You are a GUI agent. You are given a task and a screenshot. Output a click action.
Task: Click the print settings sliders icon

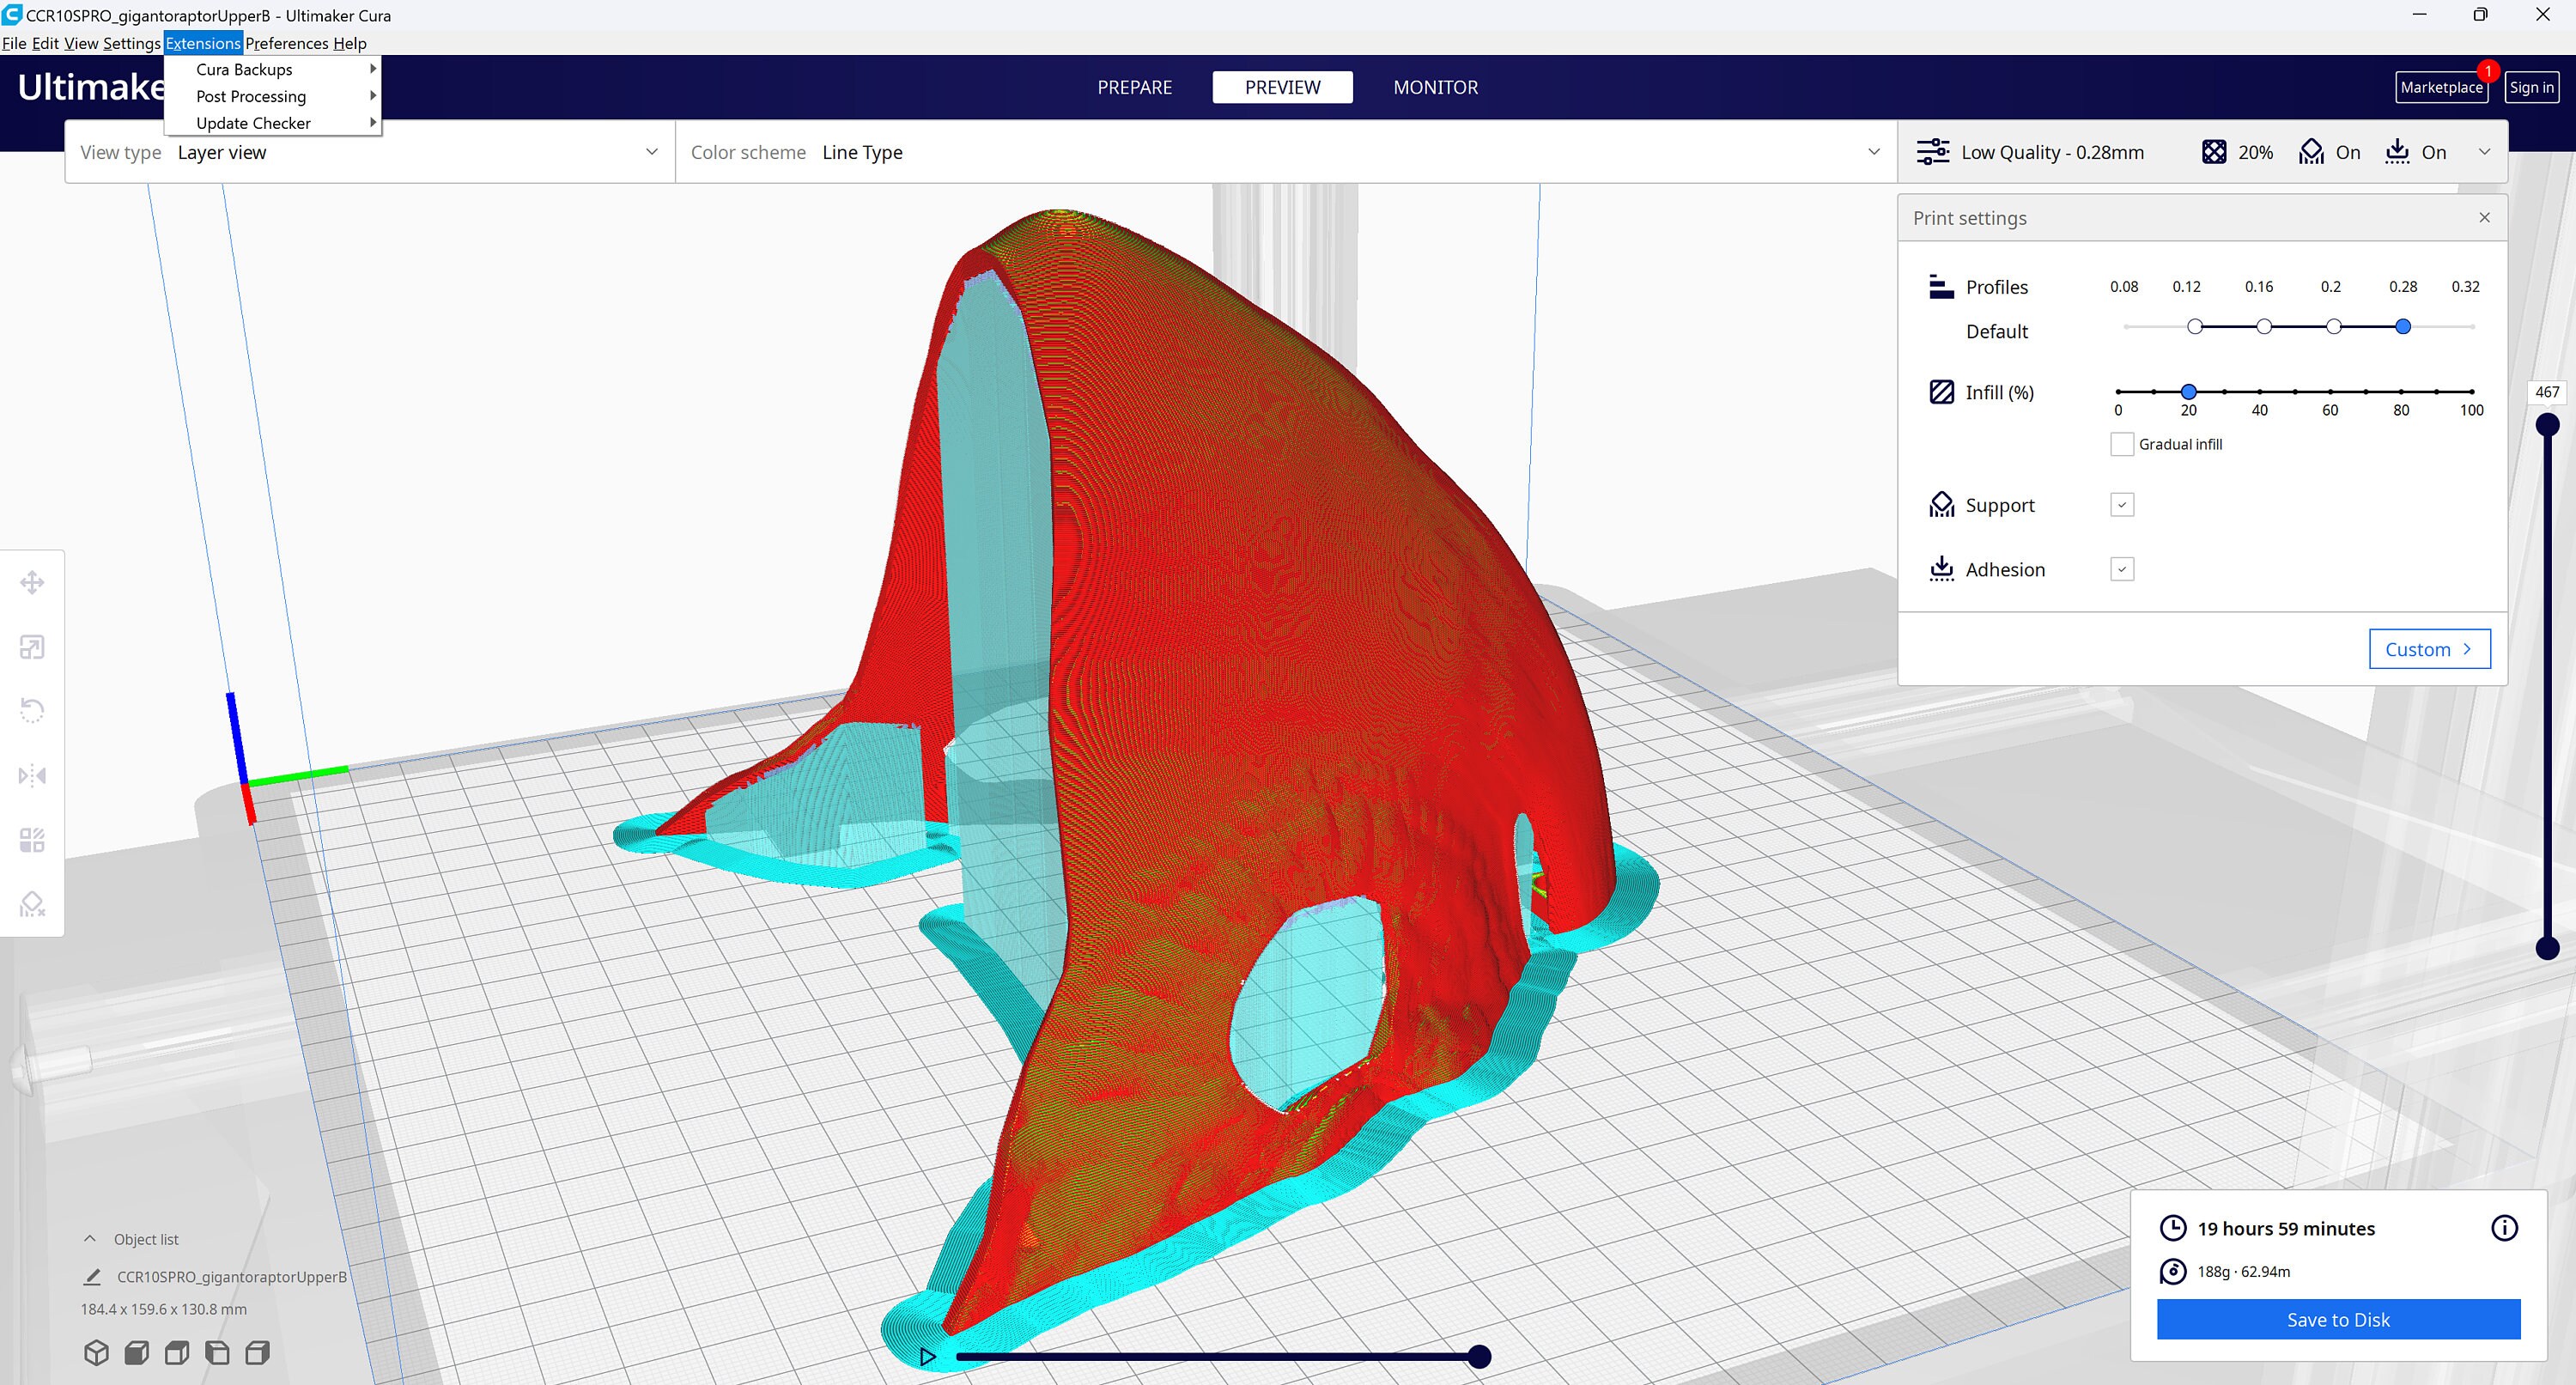1932,152
